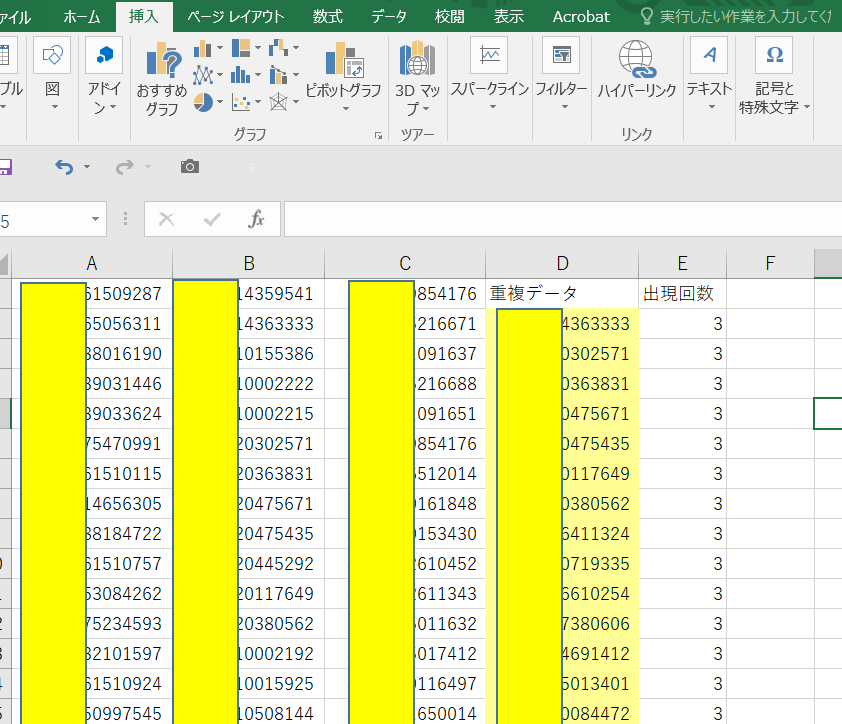Insert a scatter or bubble chart

(x=241, y=102)
